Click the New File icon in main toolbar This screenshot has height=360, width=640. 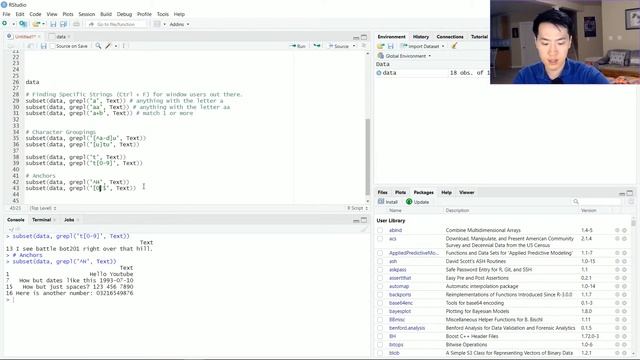[x=5, y=24]
